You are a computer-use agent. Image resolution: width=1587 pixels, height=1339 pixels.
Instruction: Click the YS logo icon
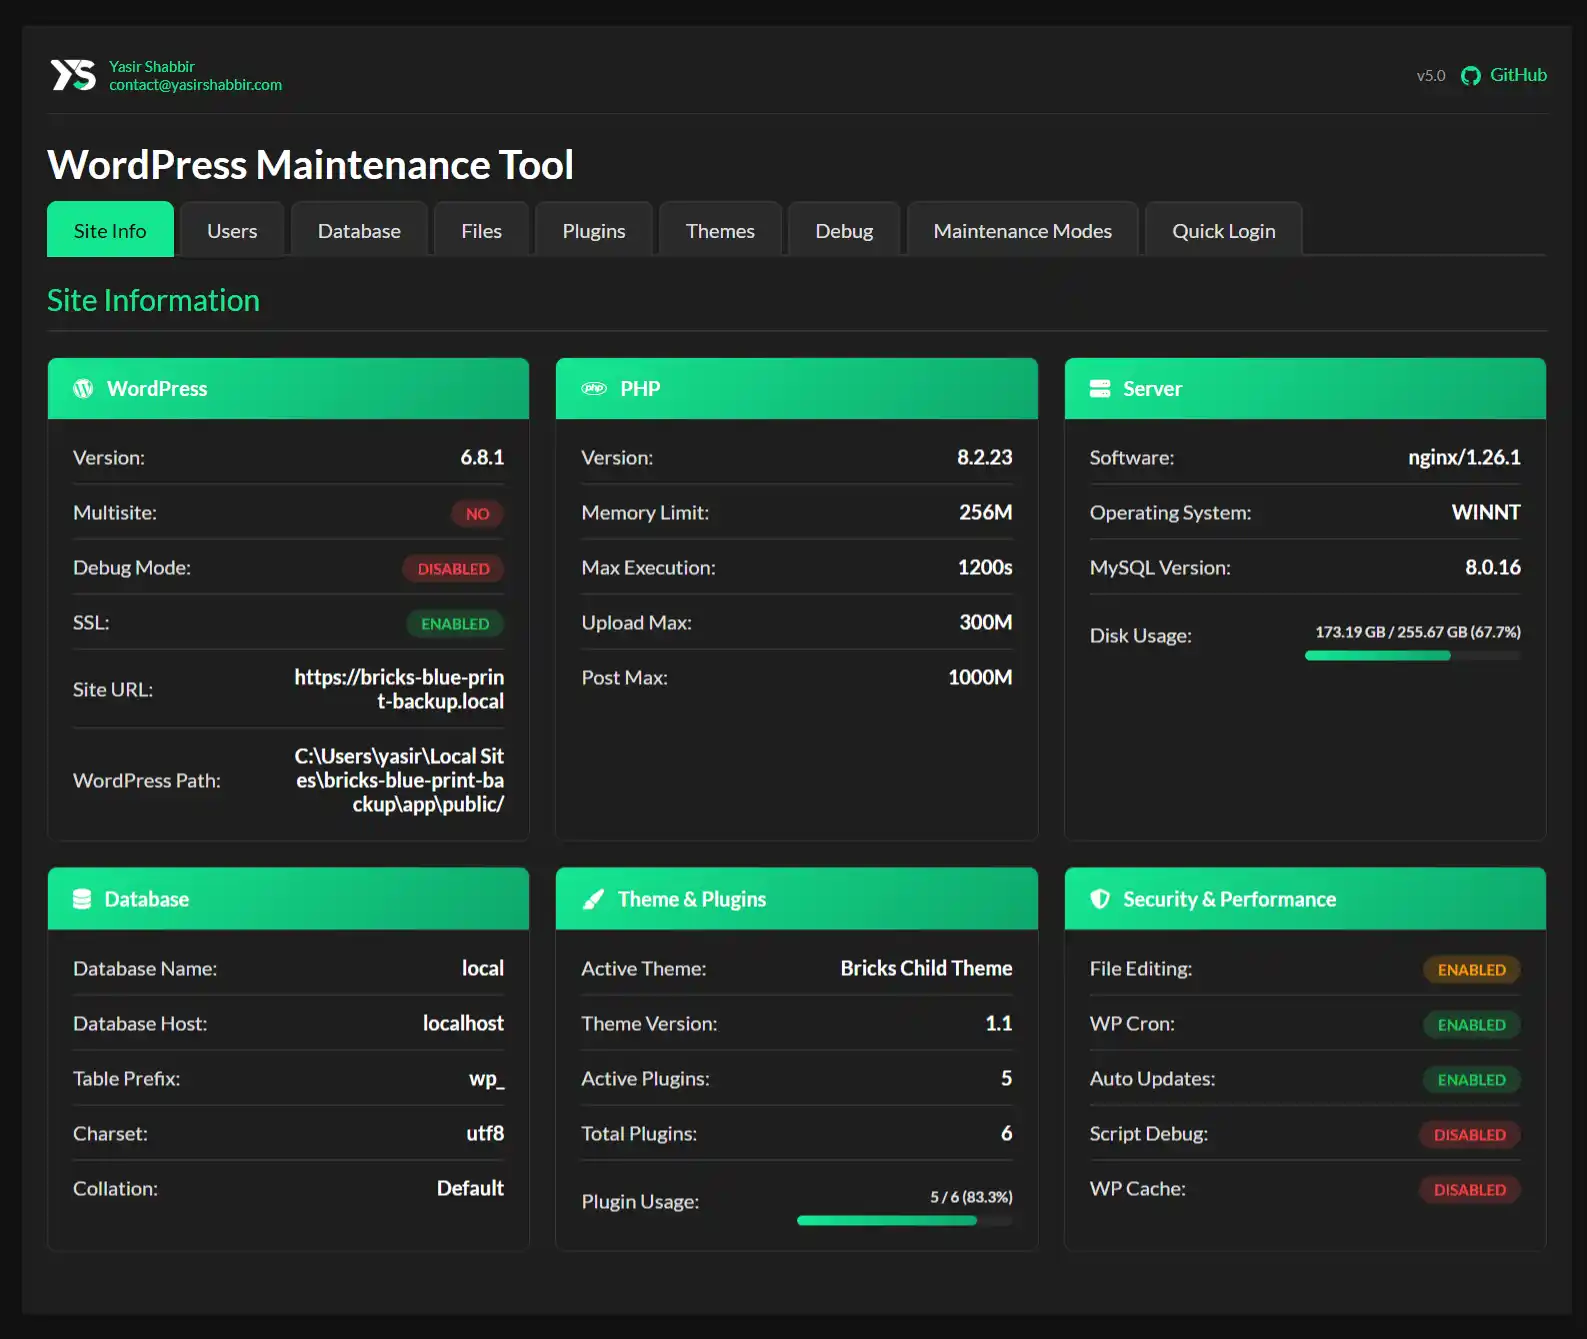point(73,75)
